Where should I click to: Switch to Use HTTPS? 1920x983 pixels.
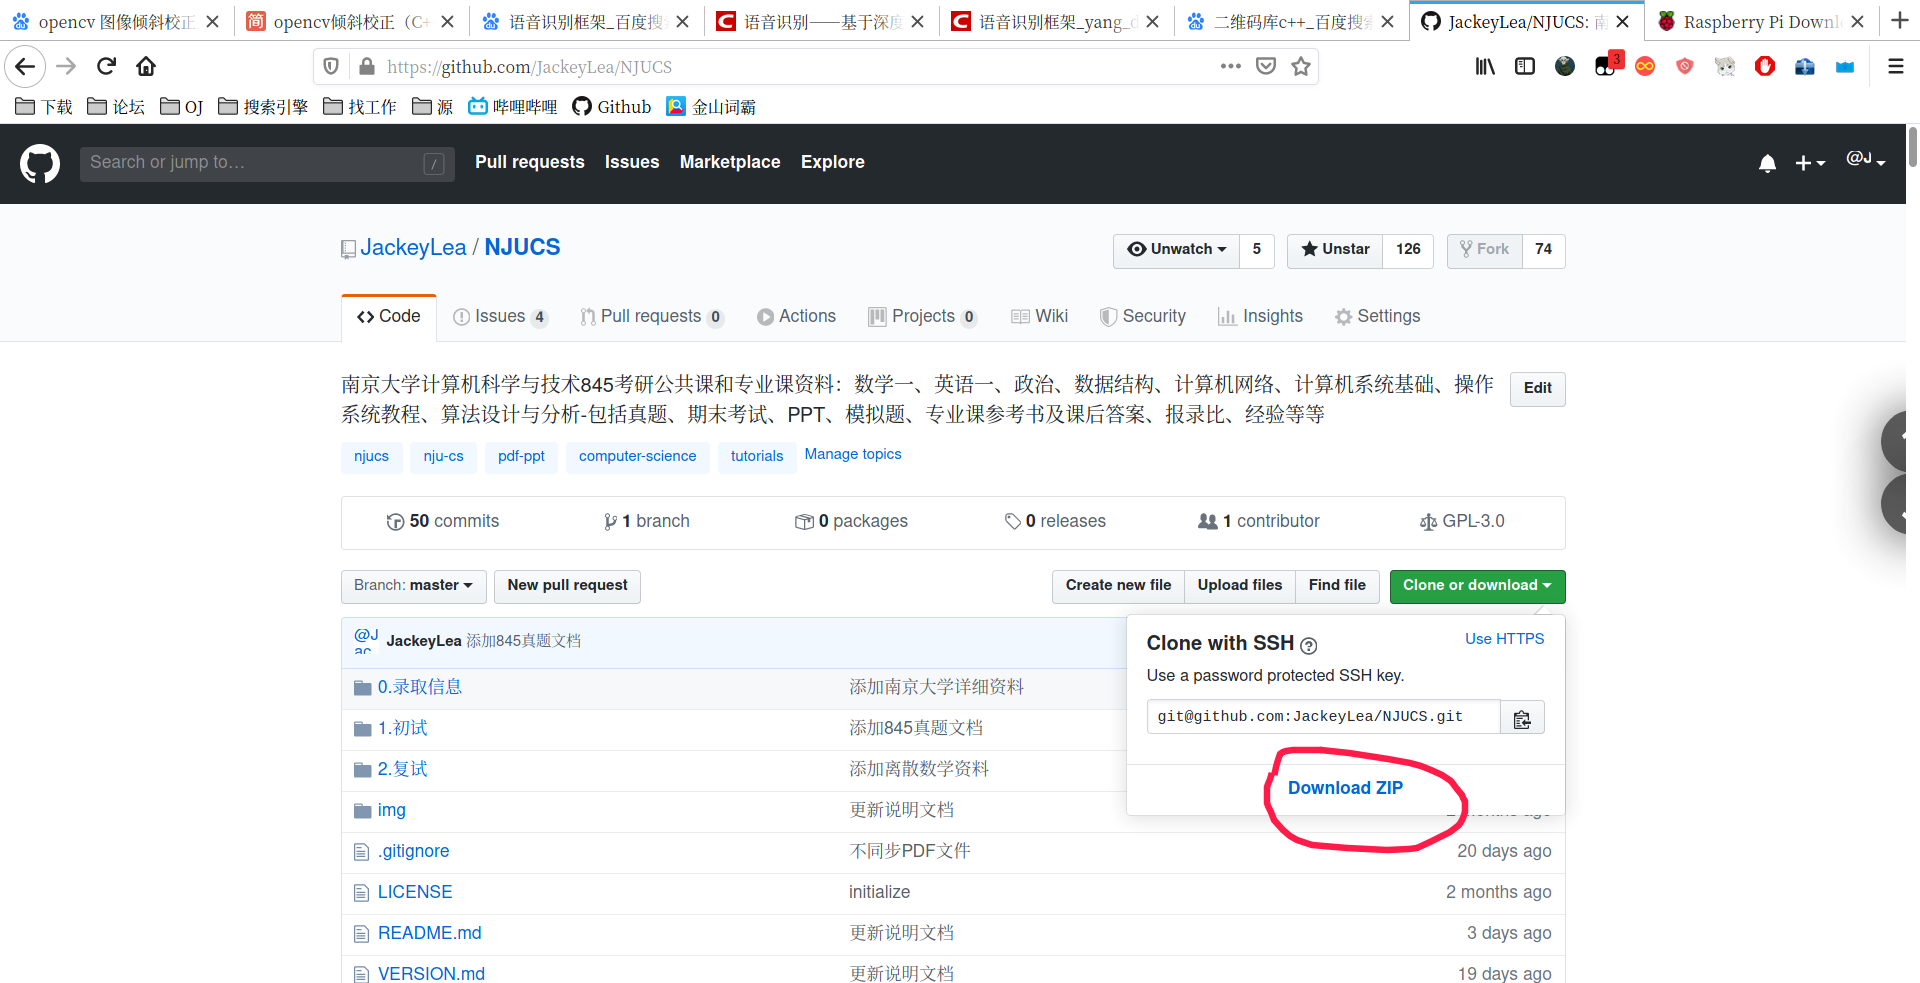[1504, 639]
